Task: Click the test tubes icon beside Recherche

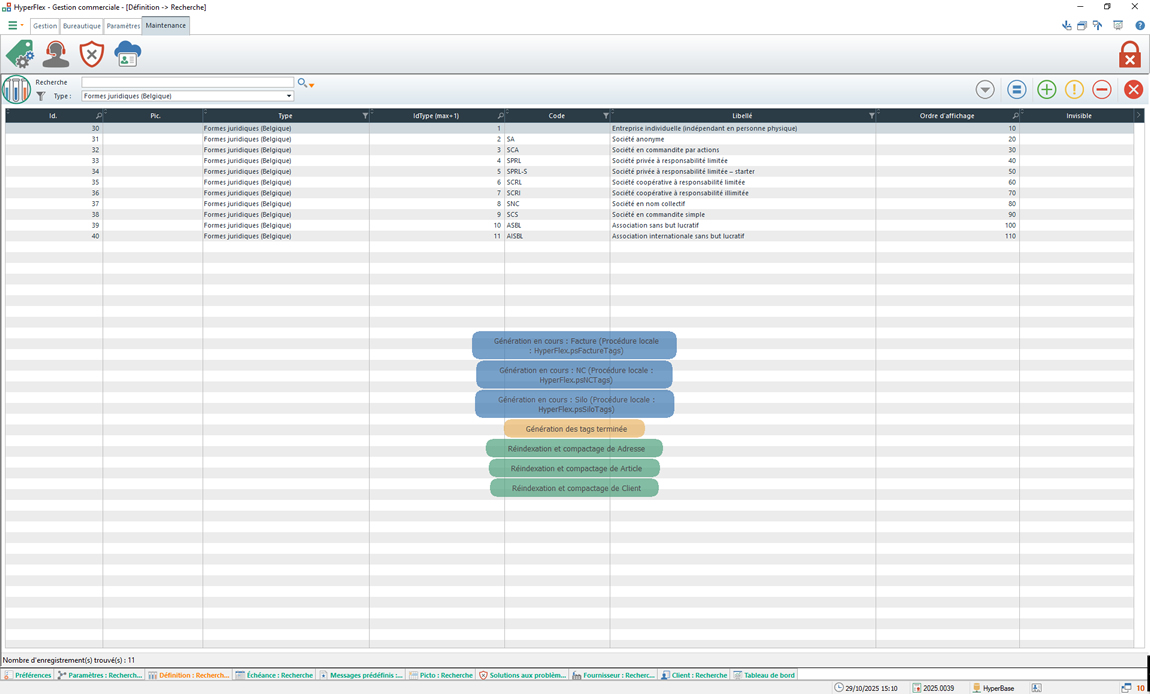Action: 16,89
